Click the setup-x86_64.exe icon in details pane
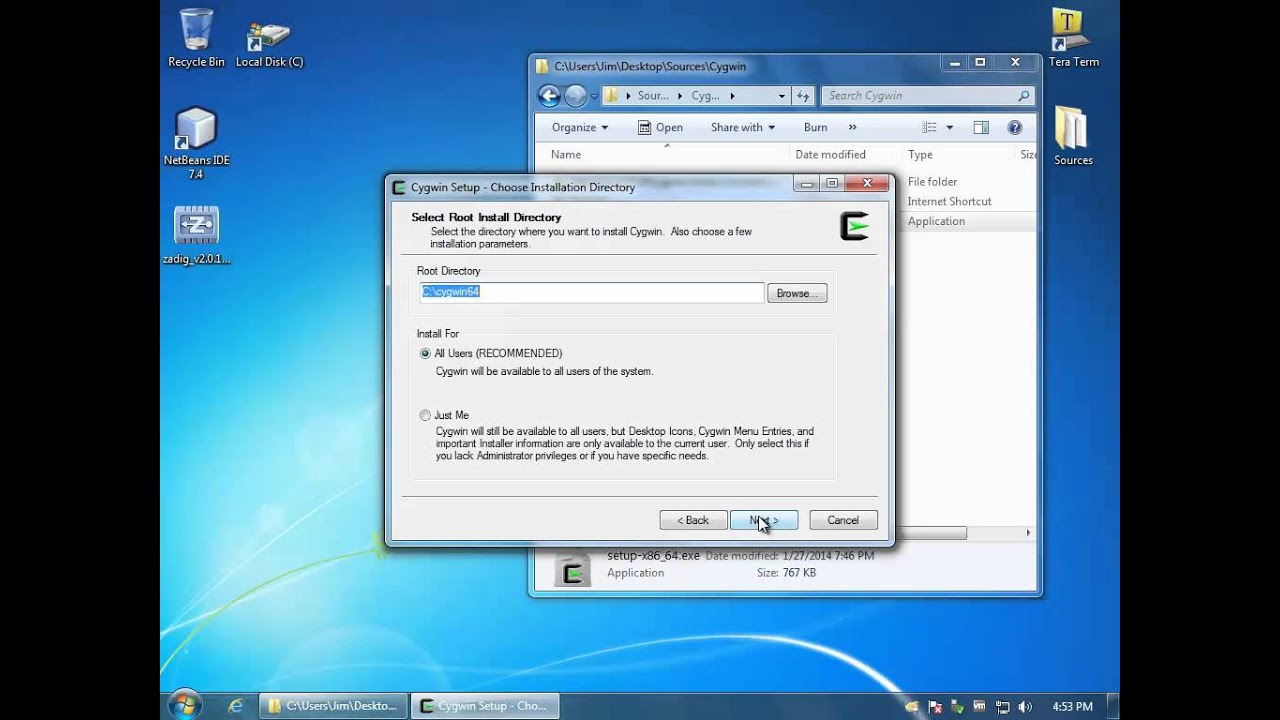 [x=572, y=570]
